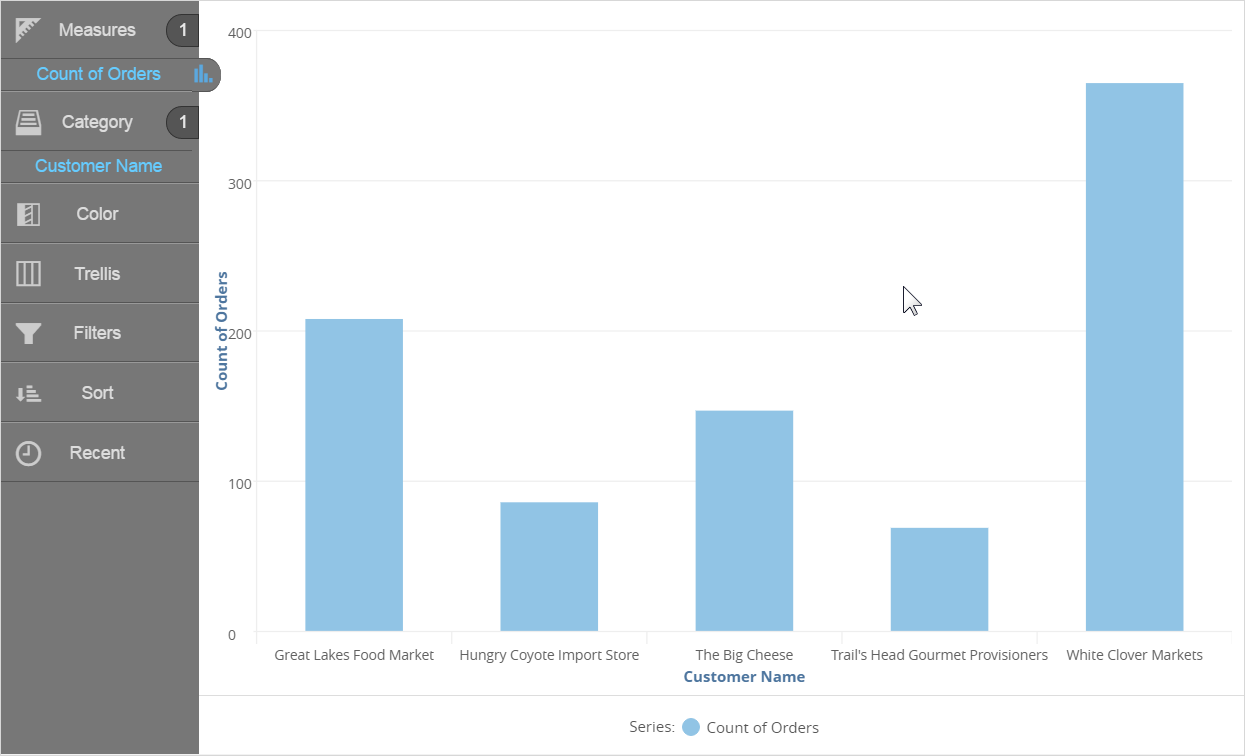Select the Customer Name category field
The width and height of the screenshot is (1245, 756).
(98, 166)
